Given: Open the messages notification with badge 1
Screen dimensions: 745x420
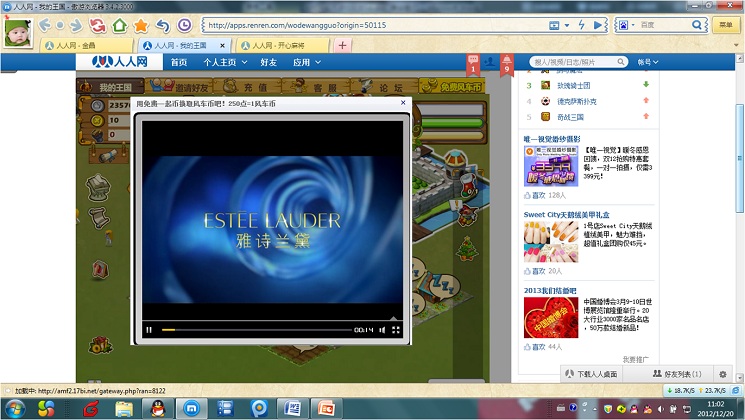Looking at the screenshot, I should pos(473,64).
